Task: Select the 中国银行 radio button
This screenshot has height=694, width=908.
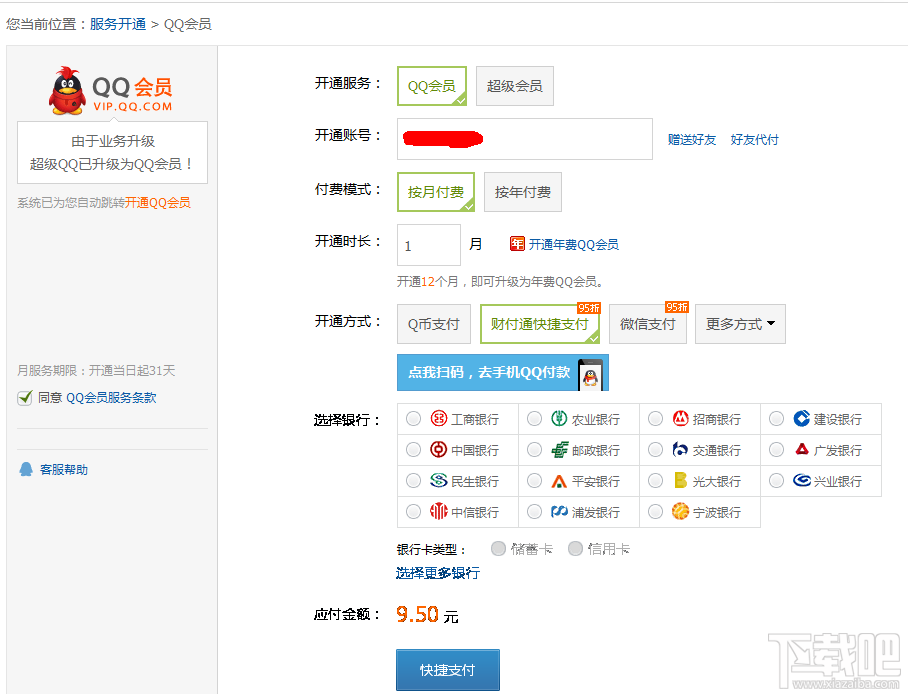Action: click(x=413, y=451)
